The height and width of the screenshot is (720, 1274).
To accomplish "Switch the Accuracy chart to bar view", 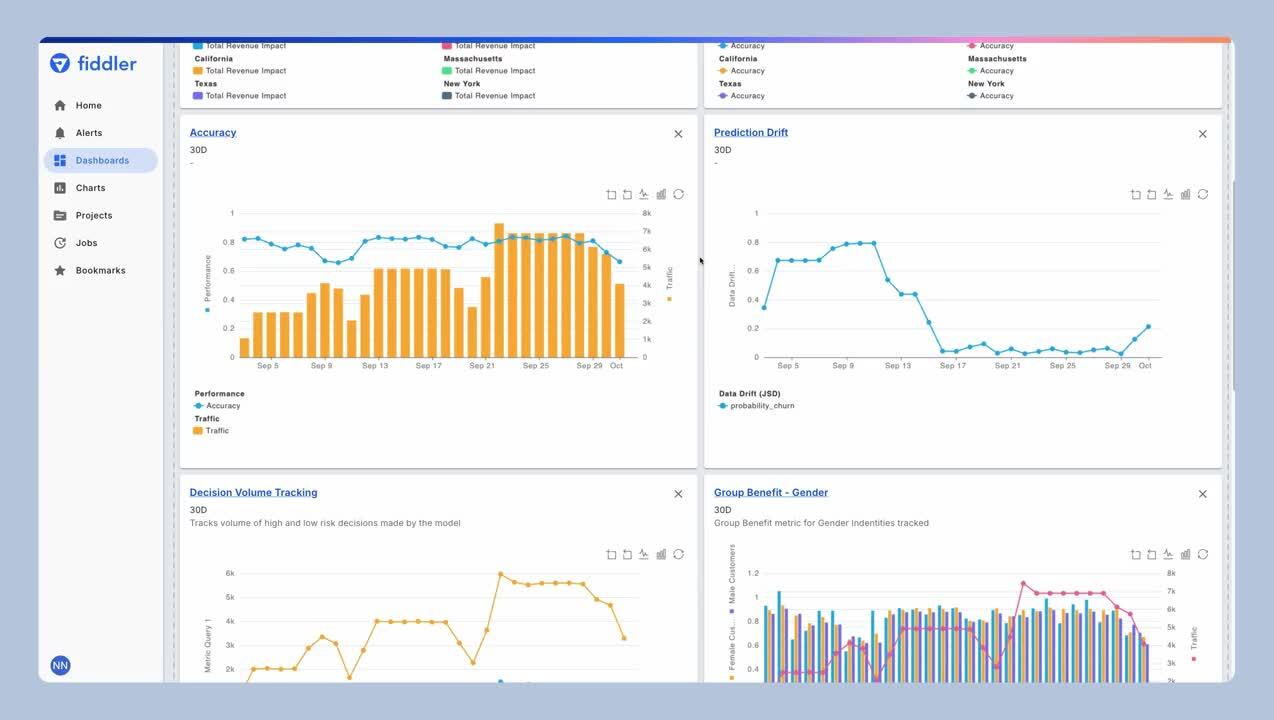I will tap(661, 194).
